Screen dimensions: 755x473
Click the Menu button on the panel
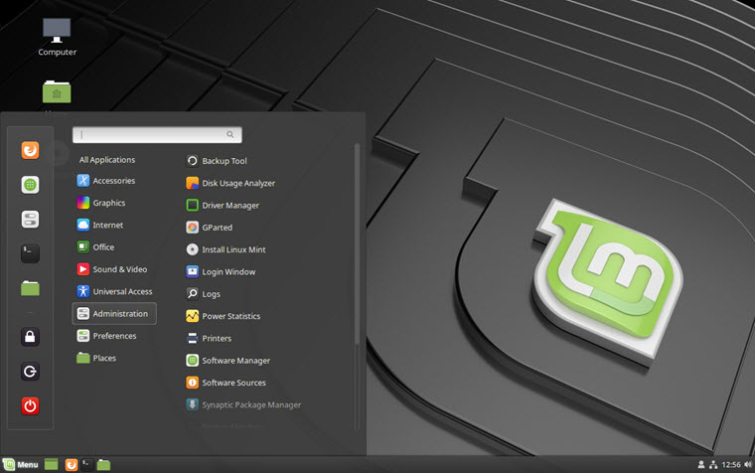pyautogui.click(x=20, y=464)
